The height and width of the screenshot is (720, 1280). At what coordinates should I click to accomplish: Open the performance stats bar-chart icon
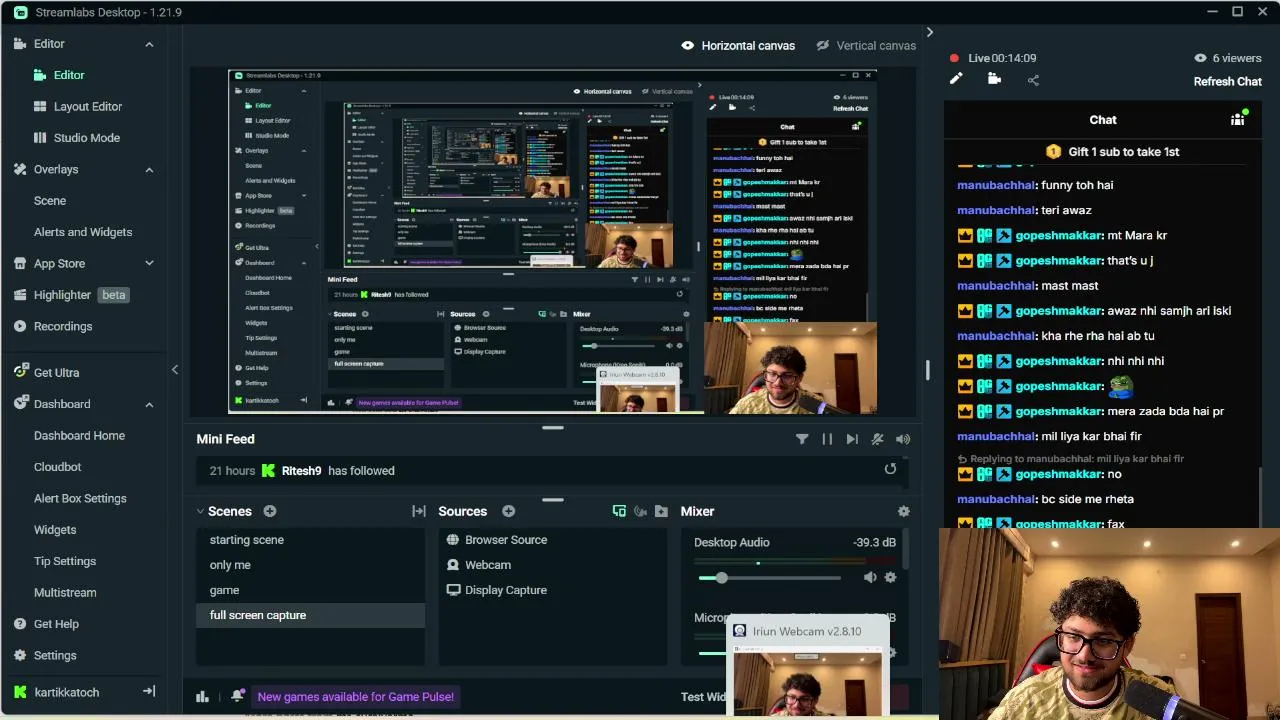point(202,697)
